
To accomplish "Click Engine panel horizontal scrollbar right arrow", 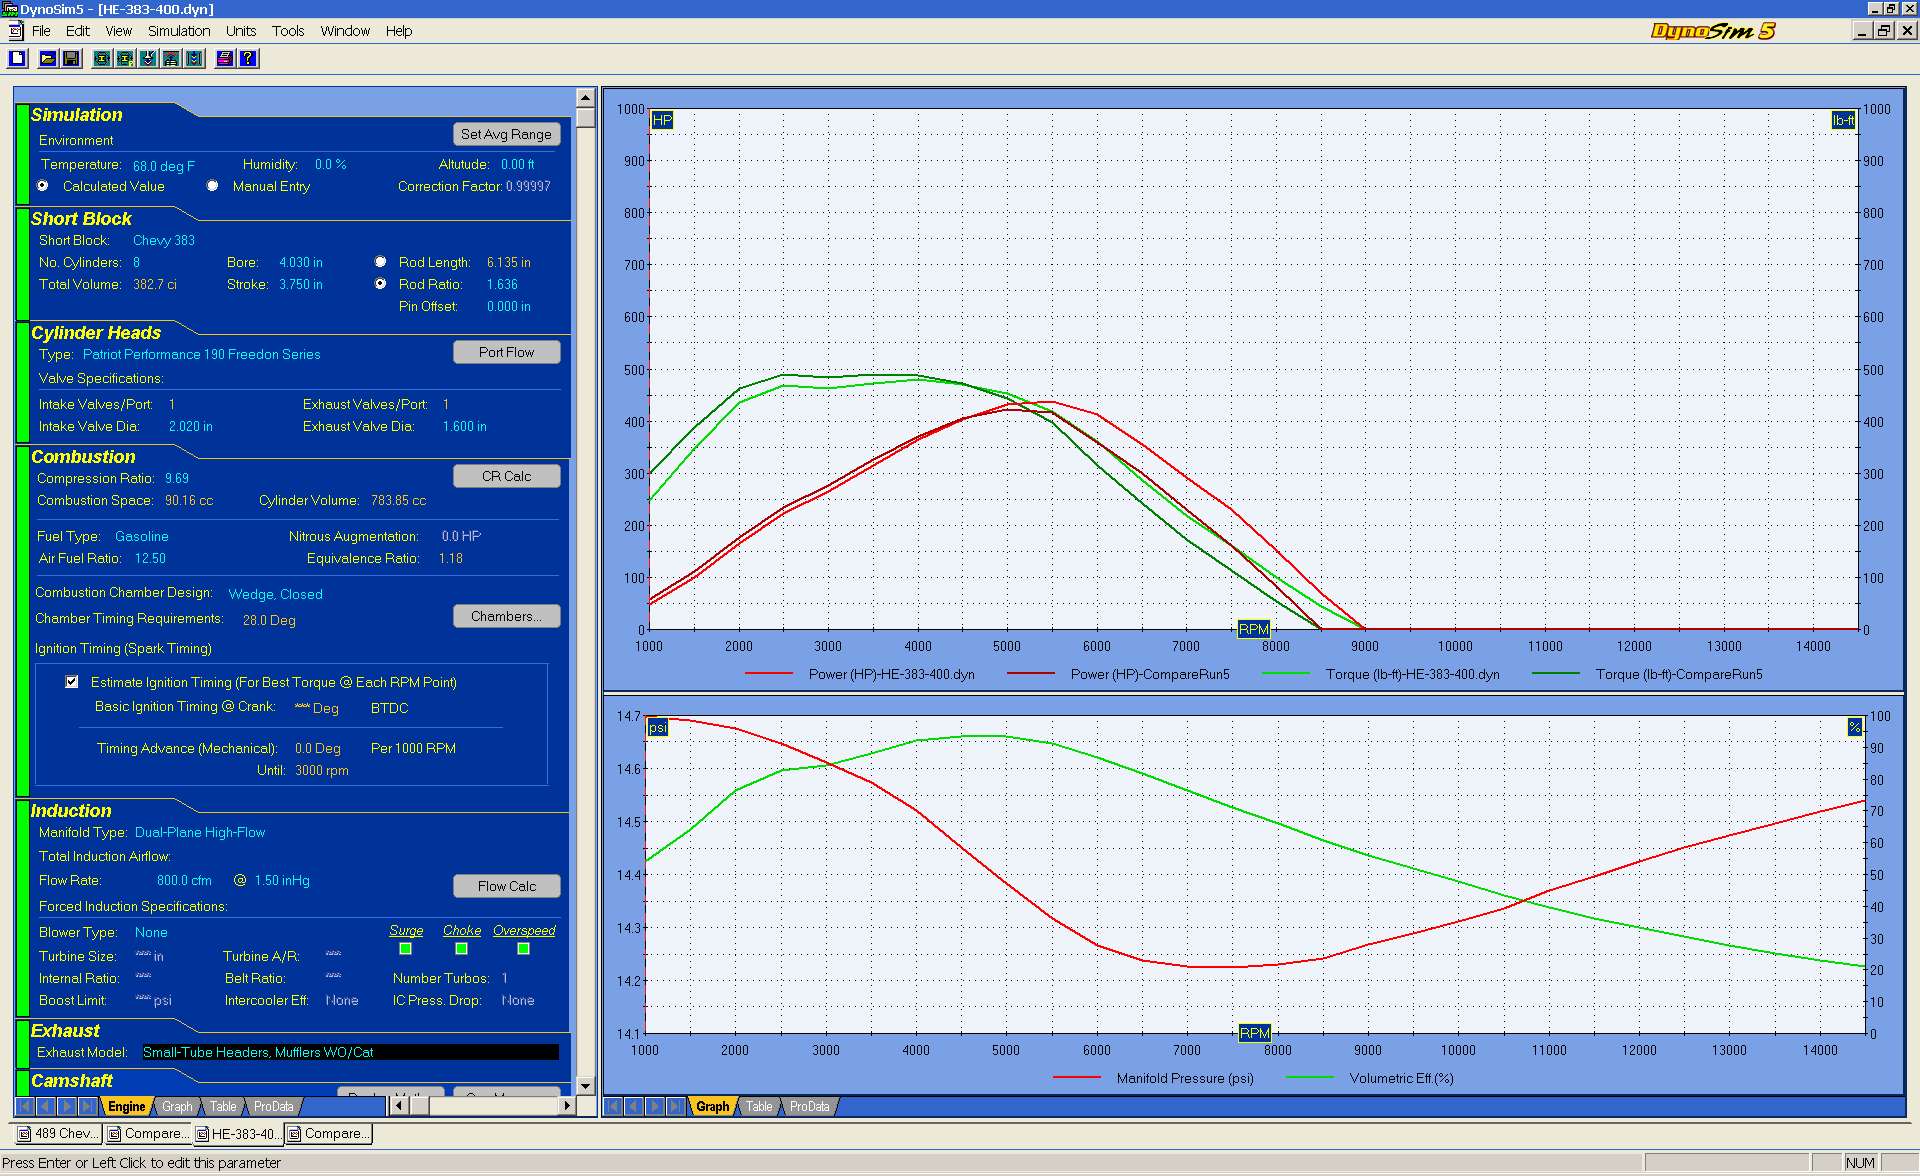I will [568, 1105].
